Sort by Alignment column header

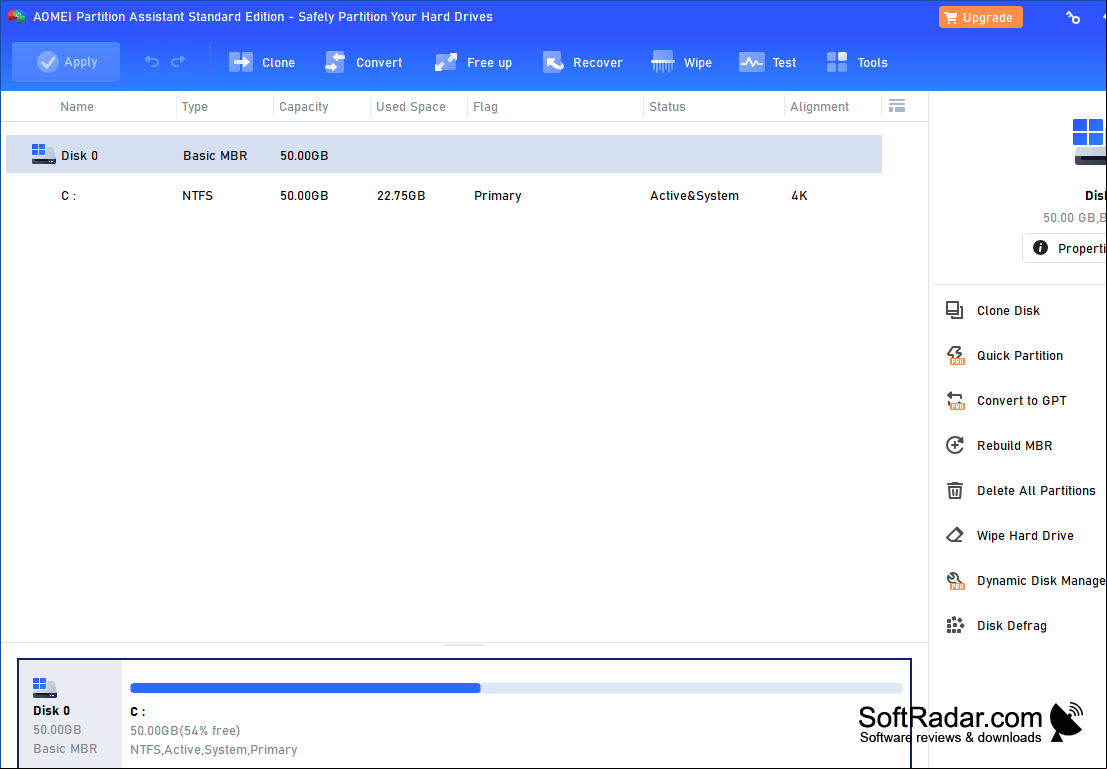click(x=819, y=107)
